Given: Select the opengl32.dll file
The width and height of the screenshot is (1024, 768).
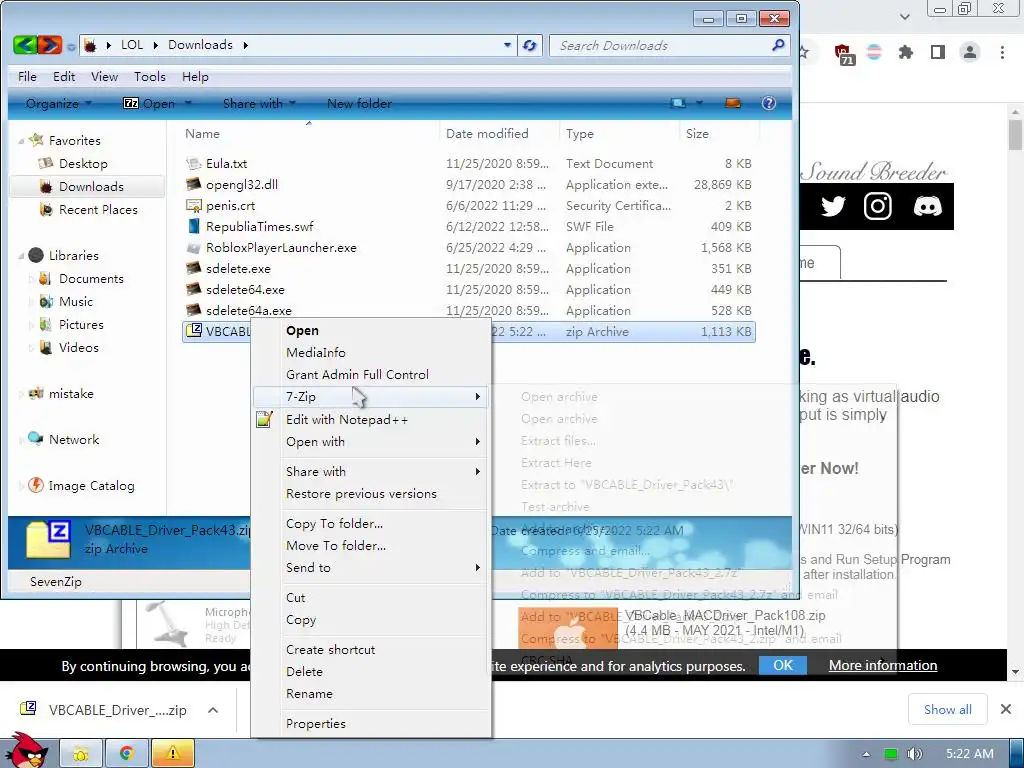Looking at the screenshot, I should [242, 185].
